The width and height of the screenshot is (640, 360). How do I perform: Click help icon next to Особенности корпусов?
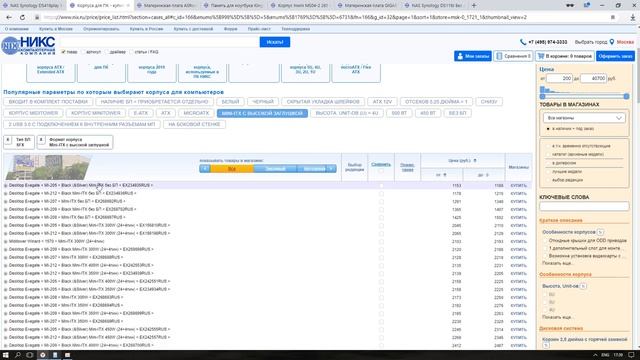(600, 232)
